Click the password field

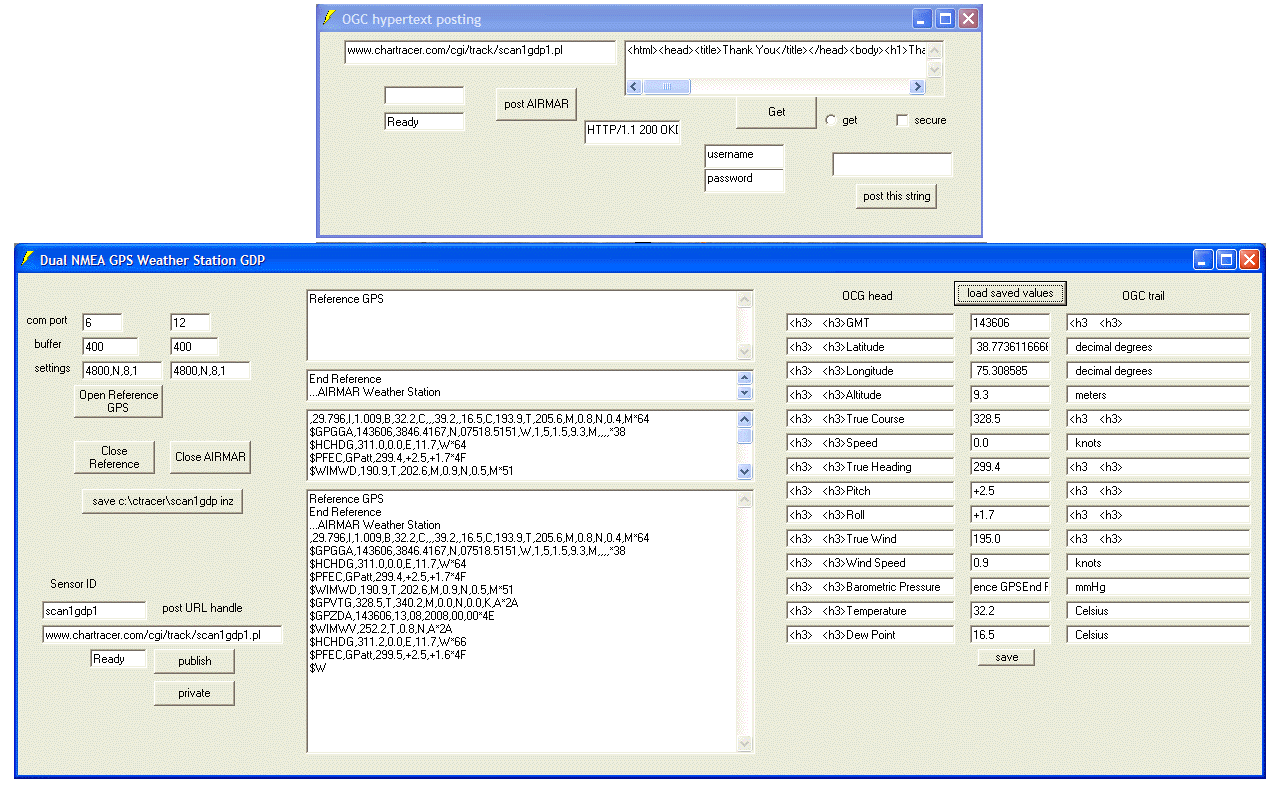click(744, 180)
